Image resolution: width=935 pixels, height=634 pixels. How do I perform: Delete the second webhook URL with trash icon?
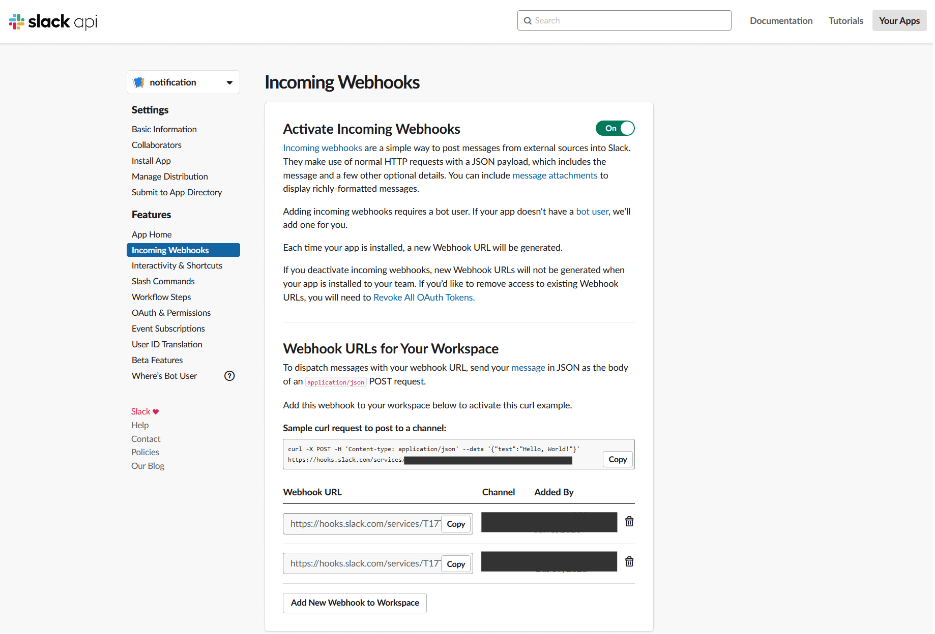point(629,562)
